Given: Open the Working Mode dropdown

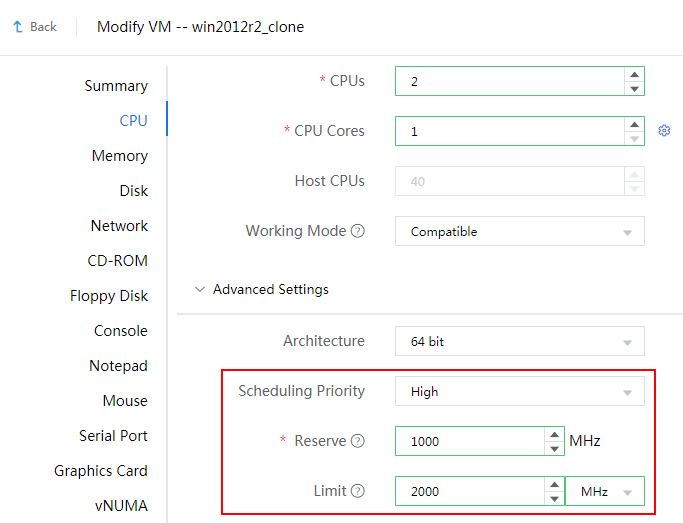Looking at the screenshot, I should (x=519, y=231).
